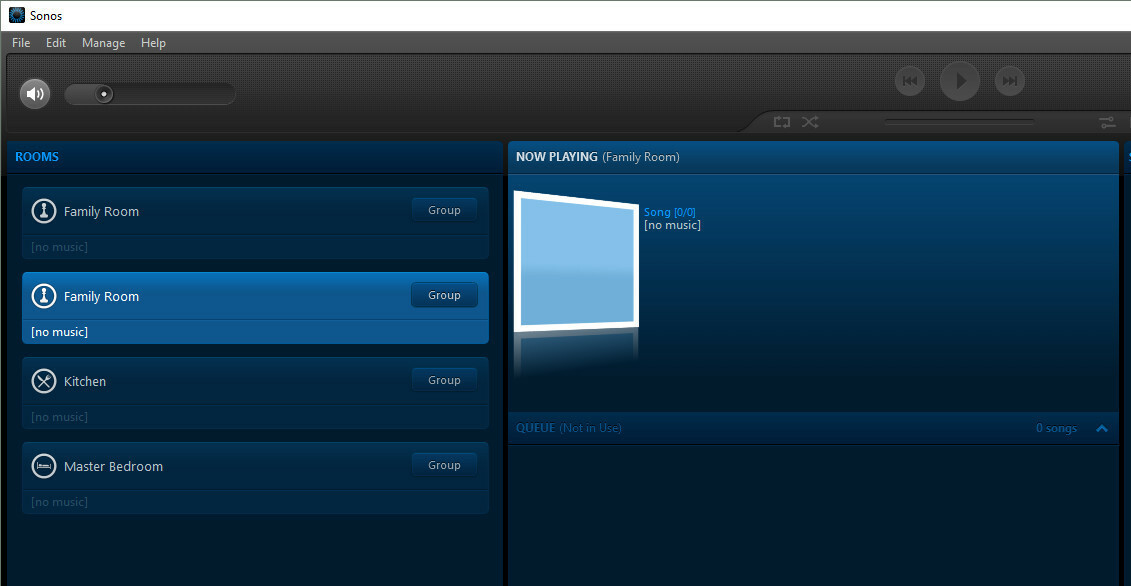
Task: Click the QUEUE (Not in Use) header
Action: pyautogui.click(x=568, y=428)
